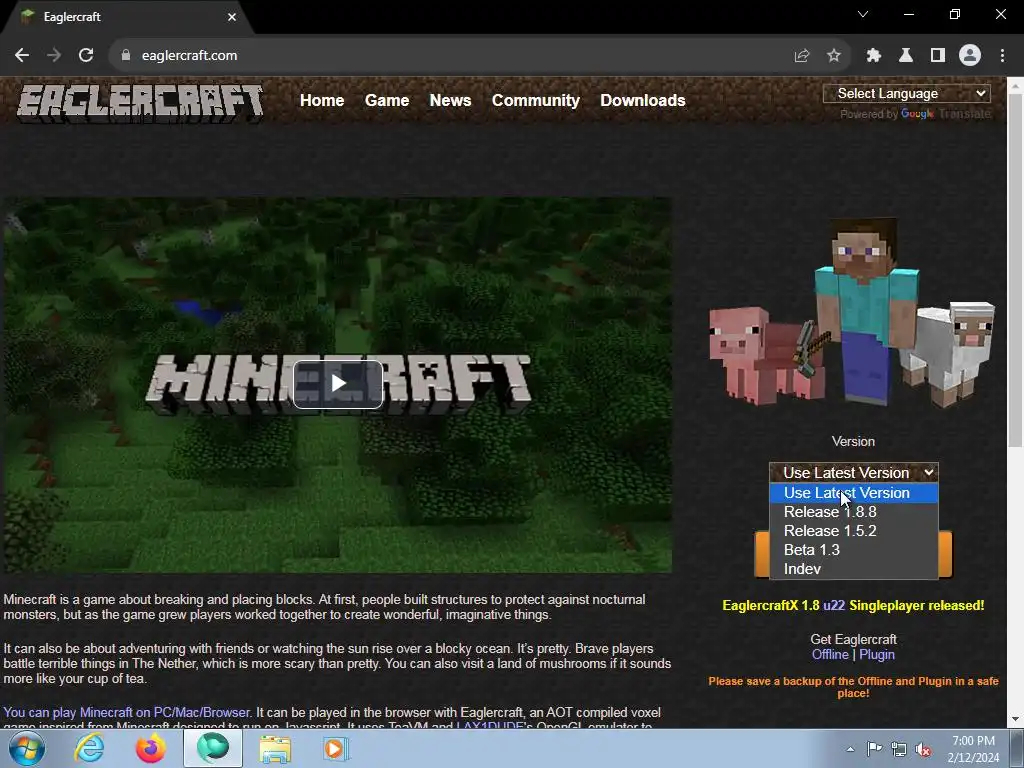The image size is (1024, 768).
Task: Open the News nav item
Action: (x=451, y=101)
